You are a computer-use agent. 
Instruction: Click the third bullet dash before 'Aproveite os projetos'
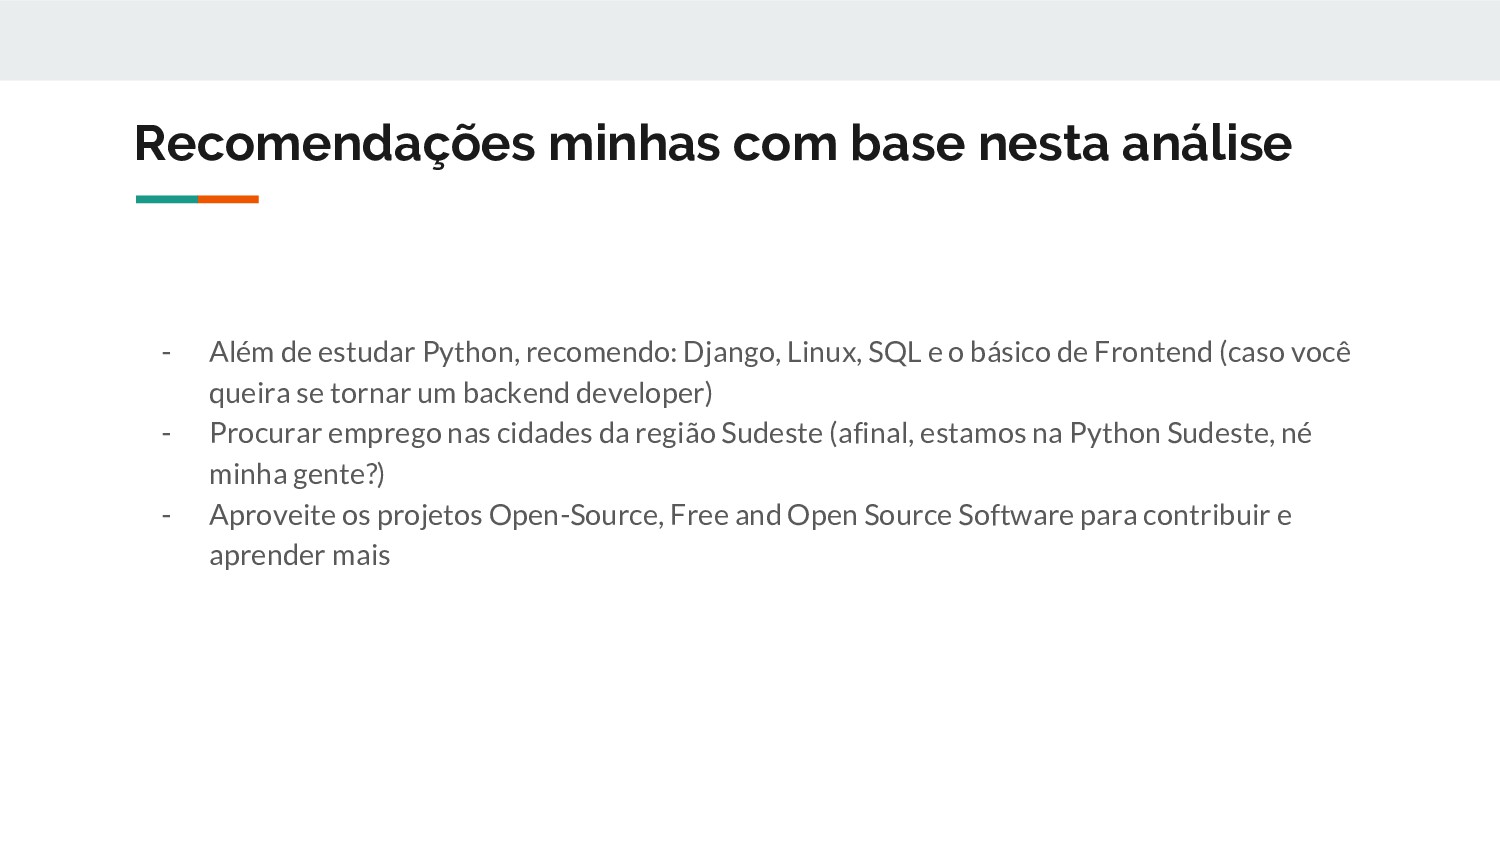(x=166, y=515)
